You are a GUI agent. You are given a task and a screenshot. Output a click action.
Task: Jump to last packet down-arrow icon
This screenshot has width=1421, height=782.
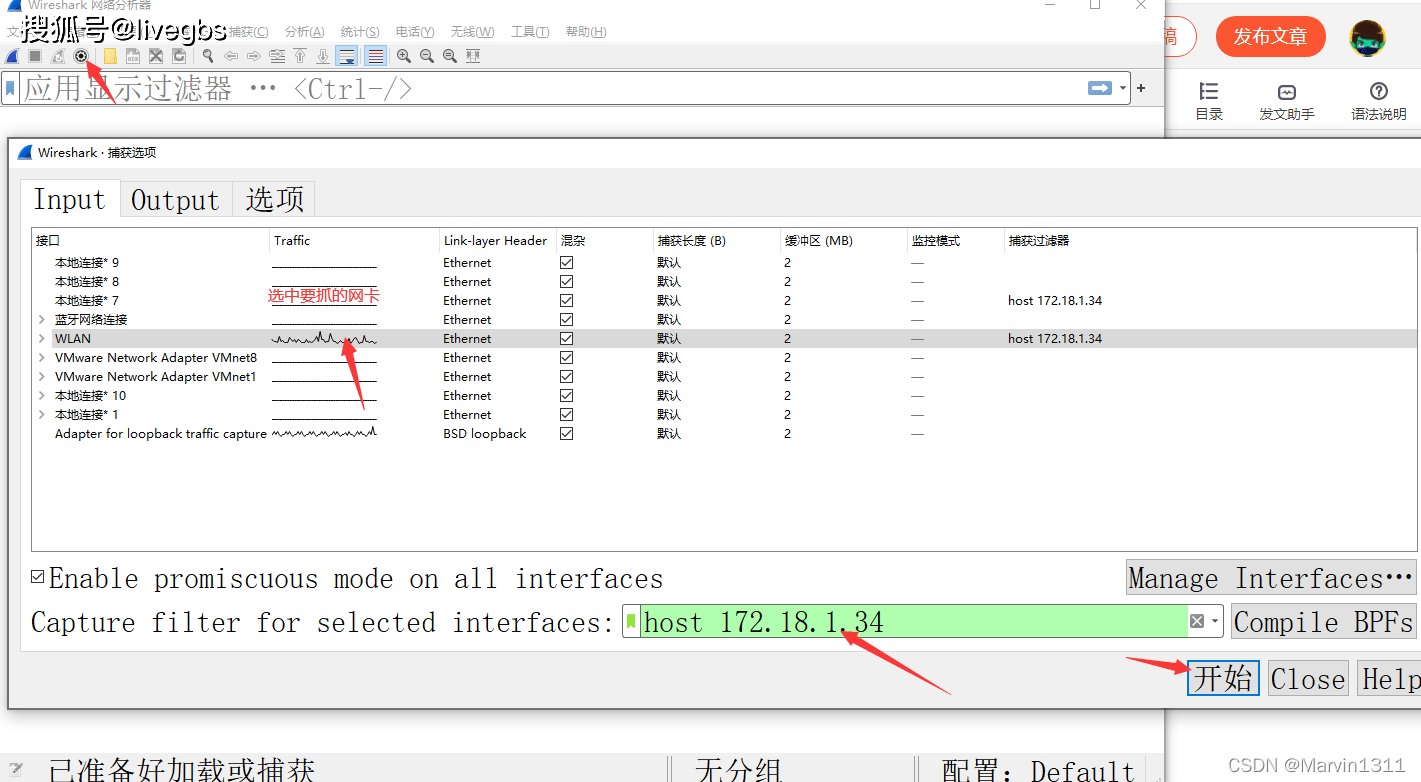point(323,56)
